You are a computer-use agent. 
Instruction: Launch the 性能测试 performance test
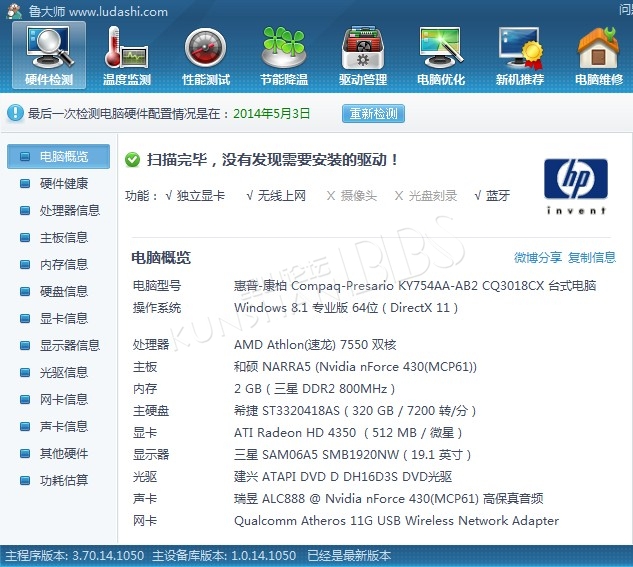tap(205, 56)
